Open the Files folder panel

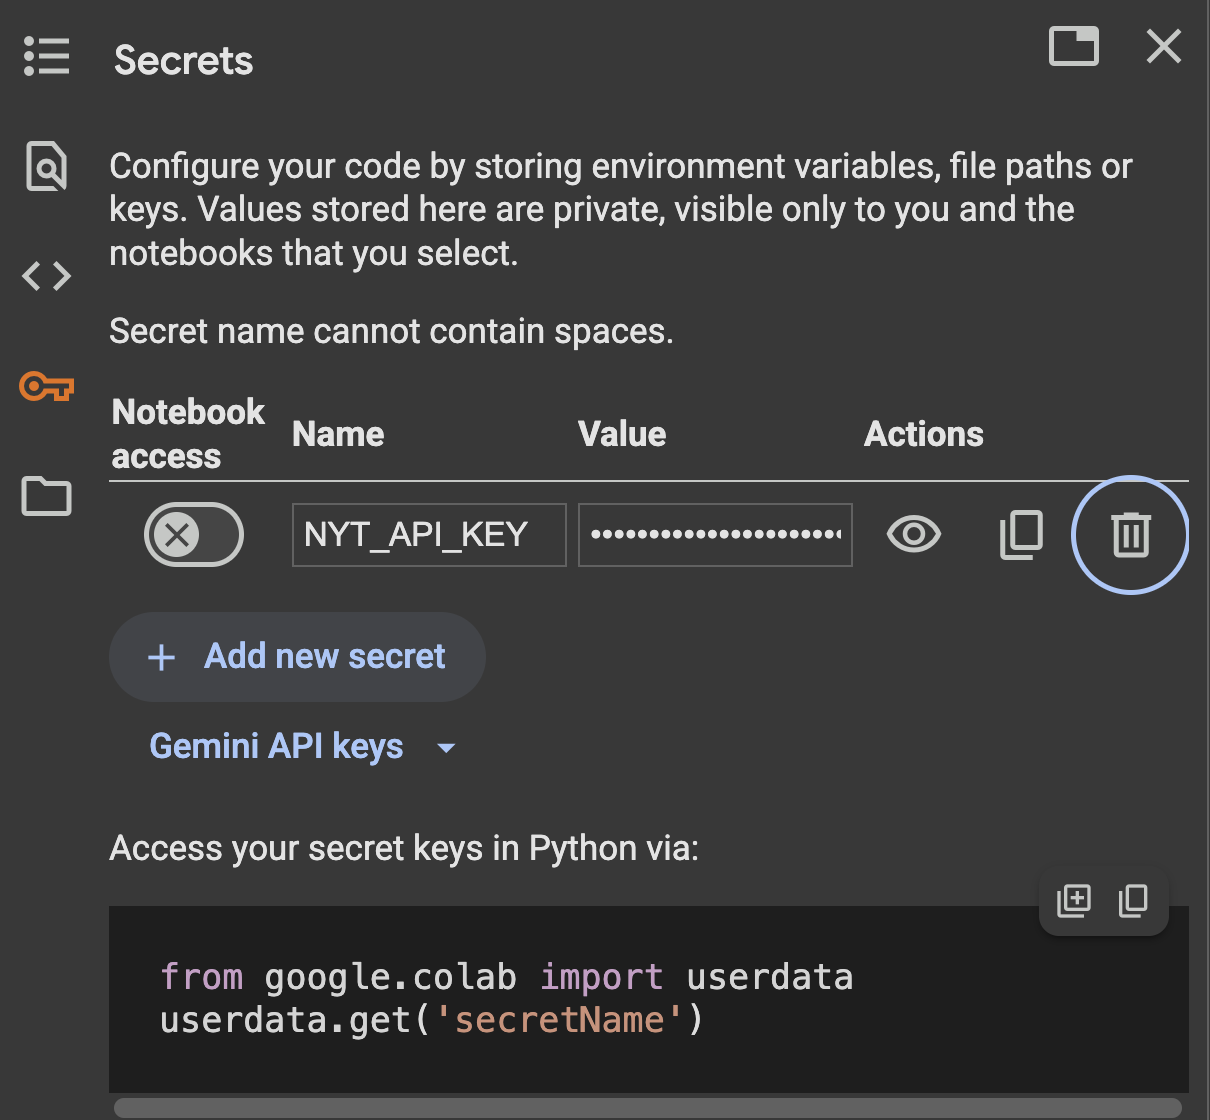click(47, 496)
